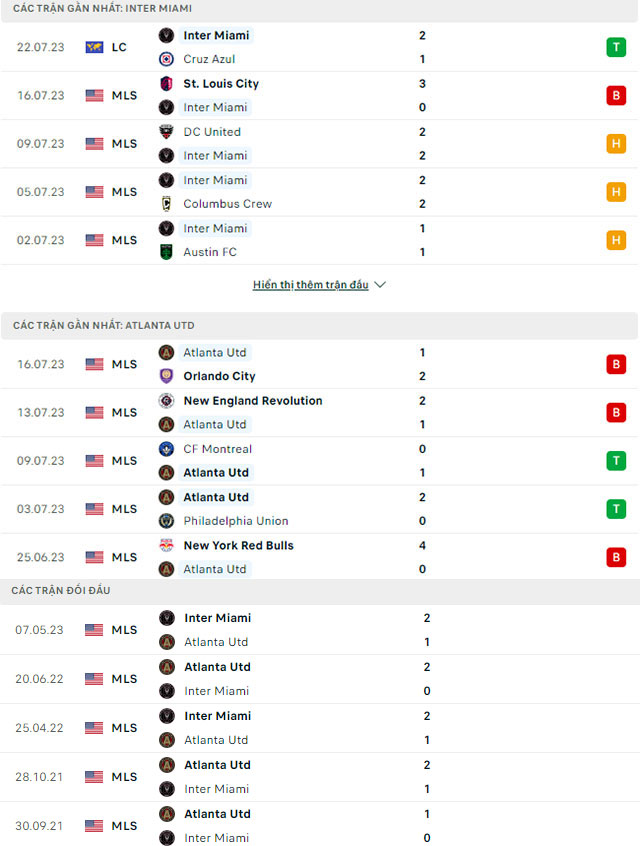Screen dimensions: 640x846
Task: Click the Philadelphia Union crest icon
Action: coord(166,521)
